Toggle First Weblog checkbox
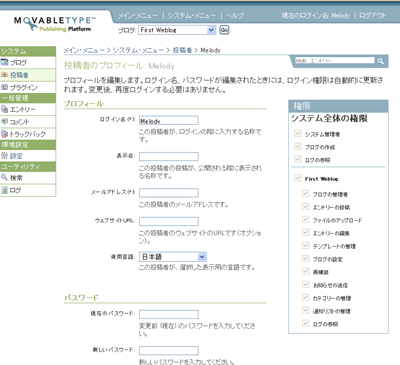 pyautogui.click(x=298, y=178)
